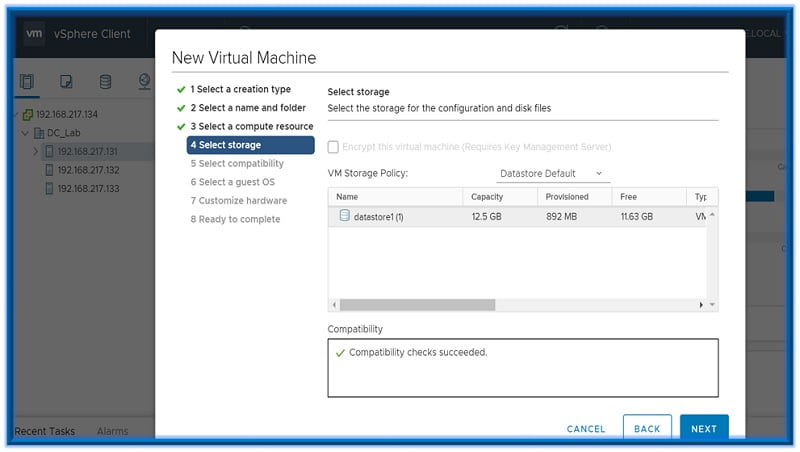Viewport: 800px width, 452px height.
Task: Click the BACK button
Action: [x=647, y=429]
